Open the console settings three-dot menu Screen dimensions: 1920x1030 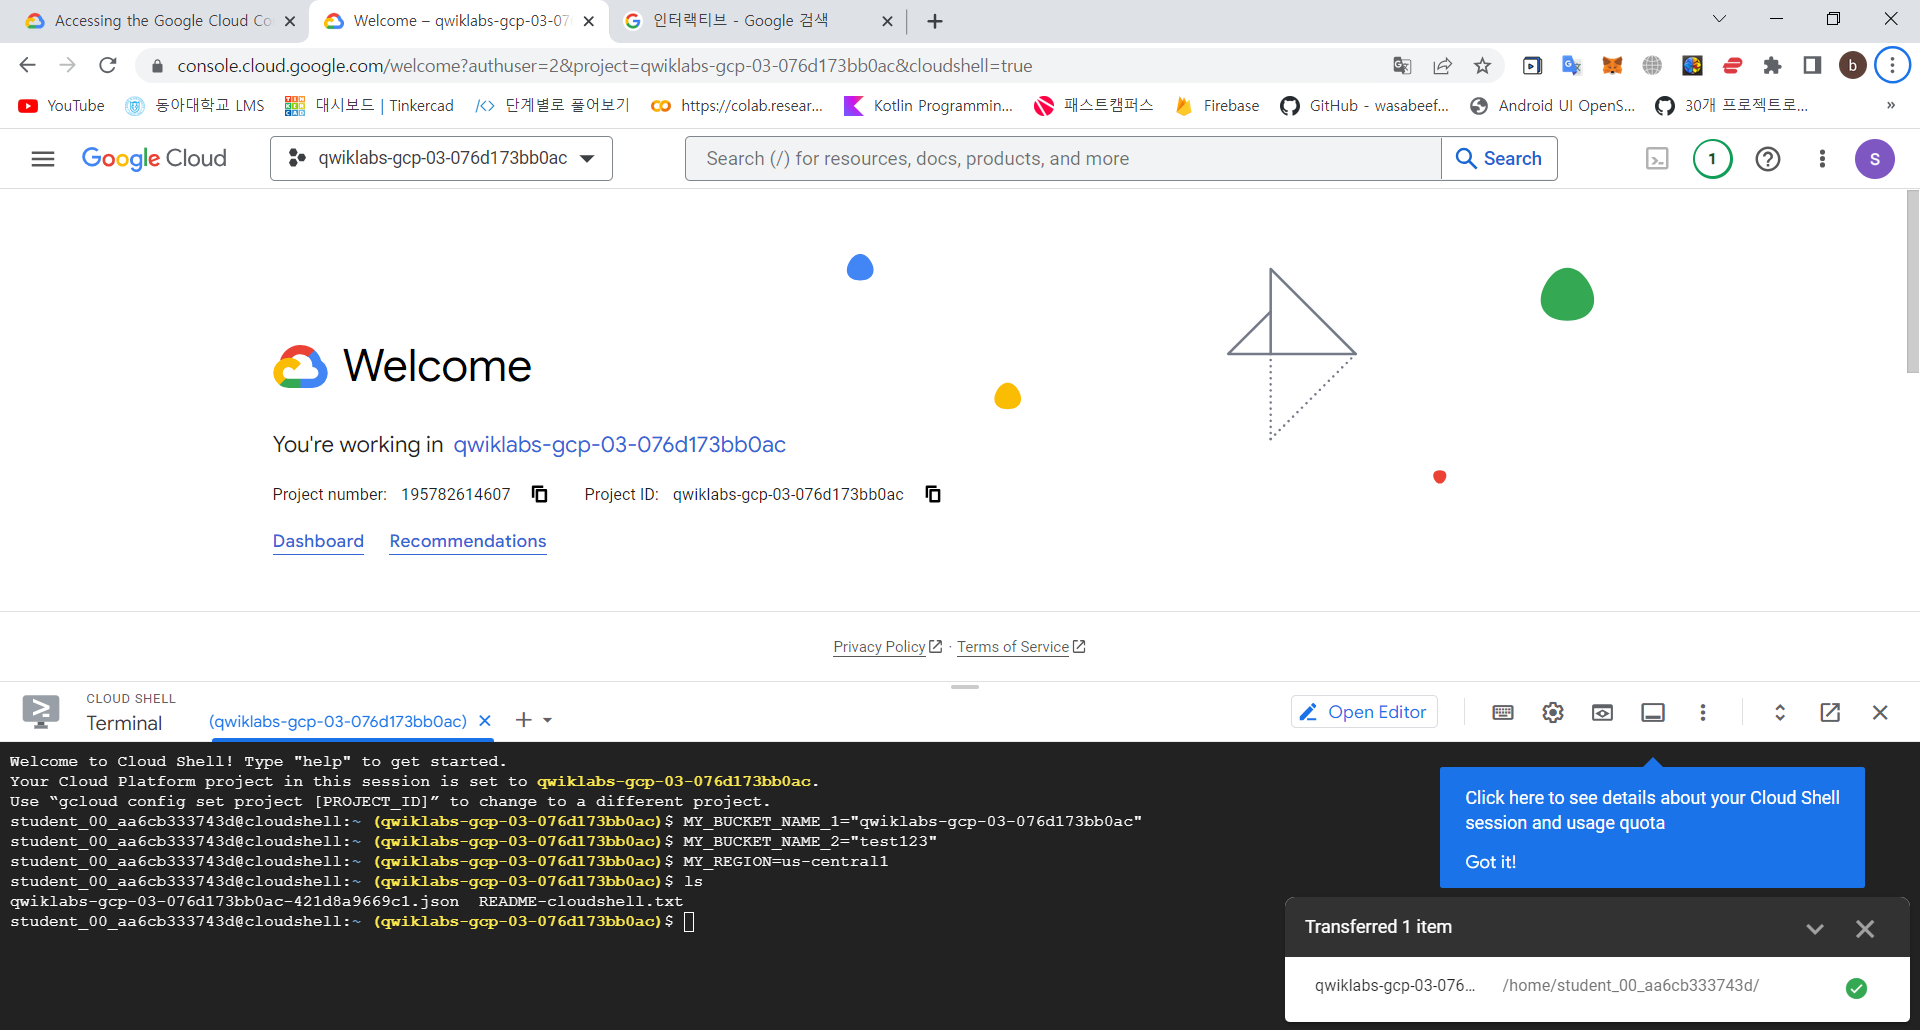tap(1822, 159)
